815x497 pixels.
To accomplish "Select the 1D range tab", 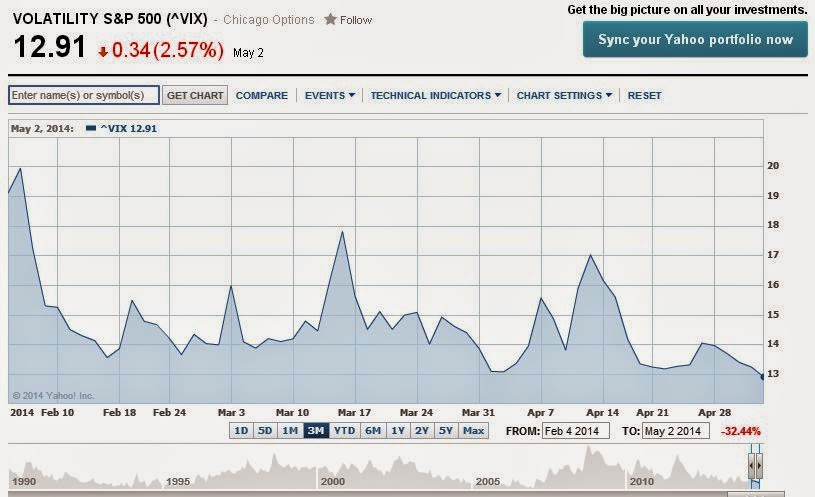I will click(x=241, y=430).
